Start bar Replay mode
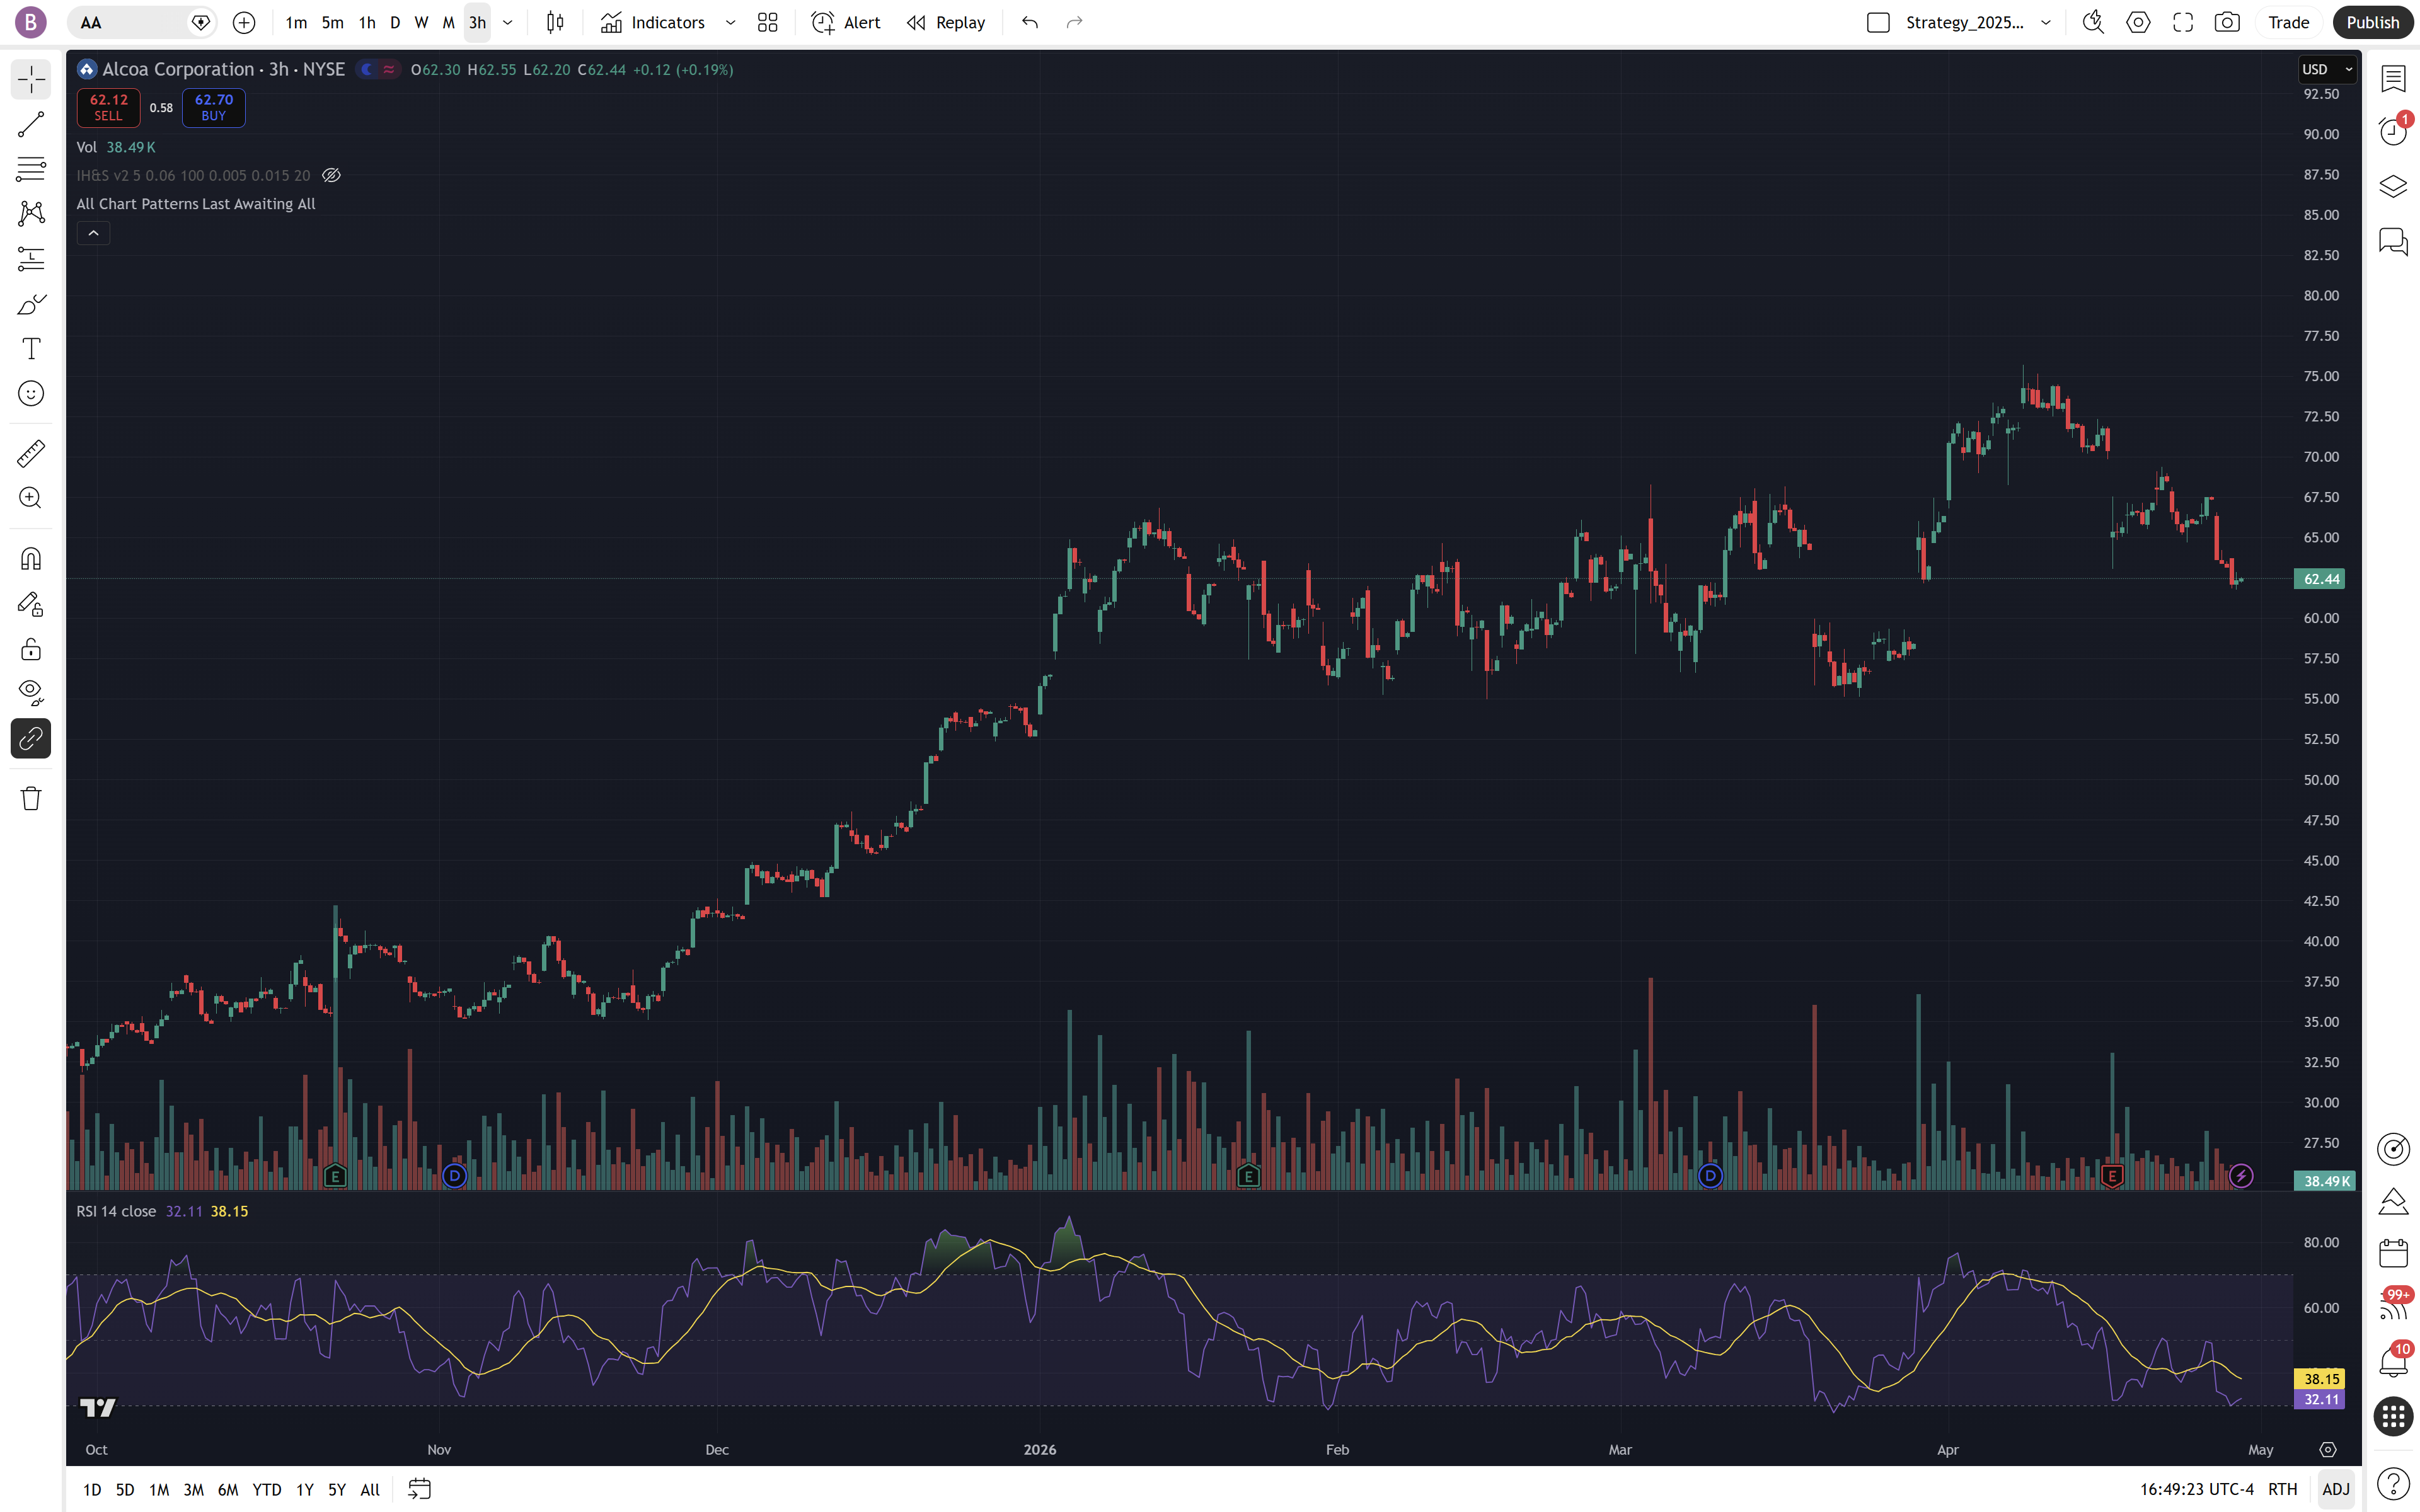This screenshot has width=2420, height=1512. click(946, 22)
